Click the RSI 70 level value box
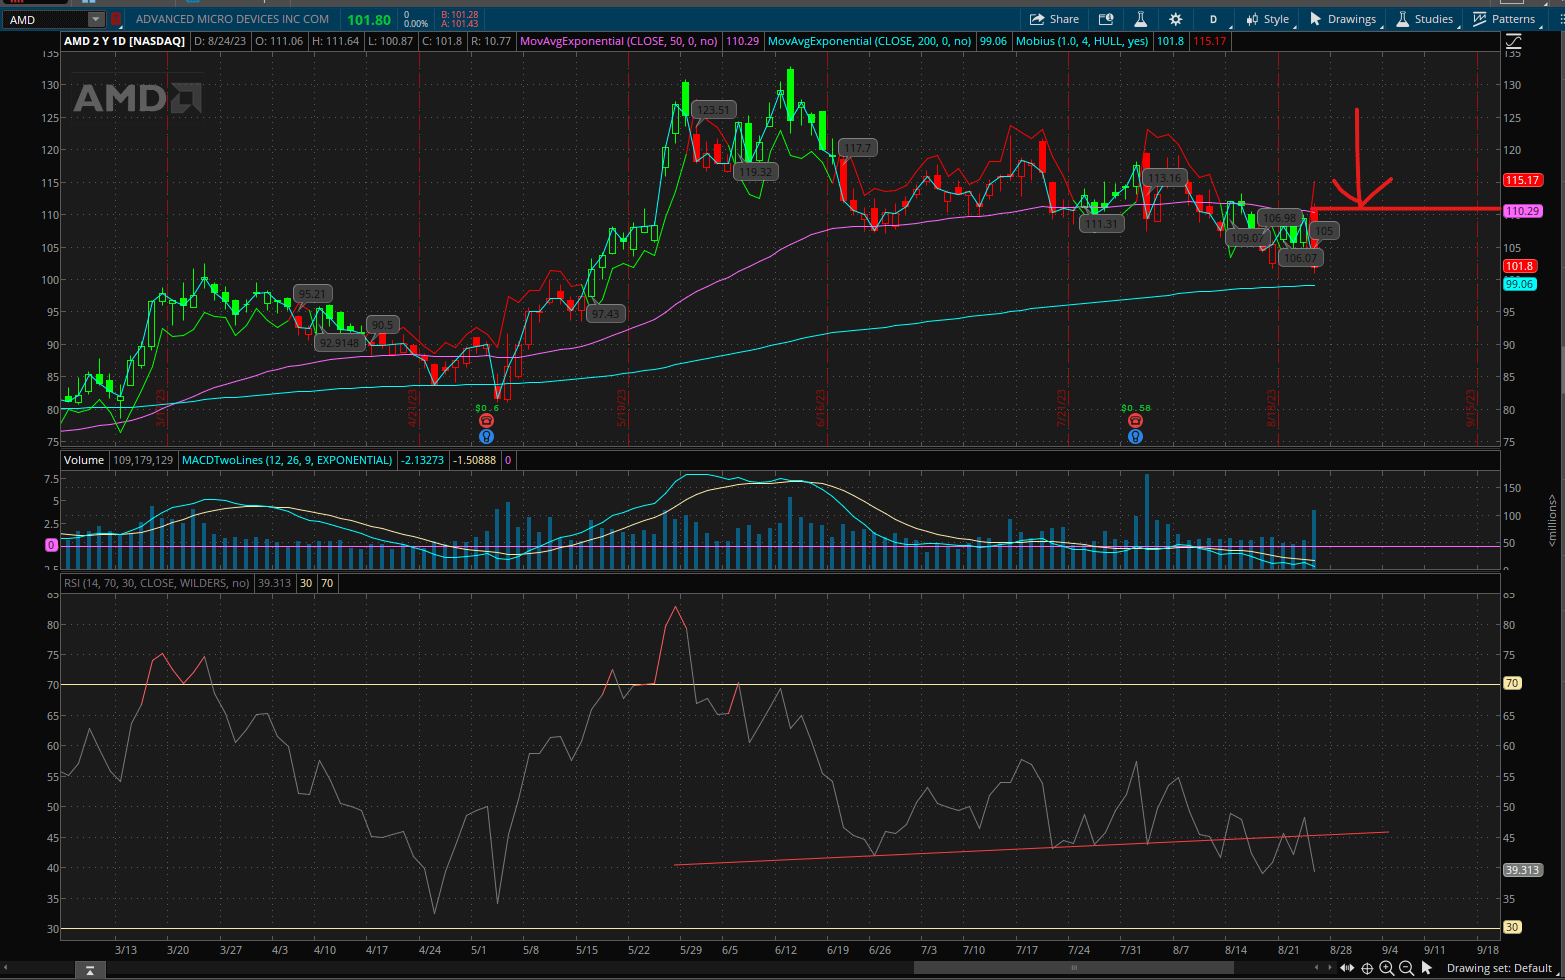Screen dimensions: 1565x980 (x=327, y=582)
